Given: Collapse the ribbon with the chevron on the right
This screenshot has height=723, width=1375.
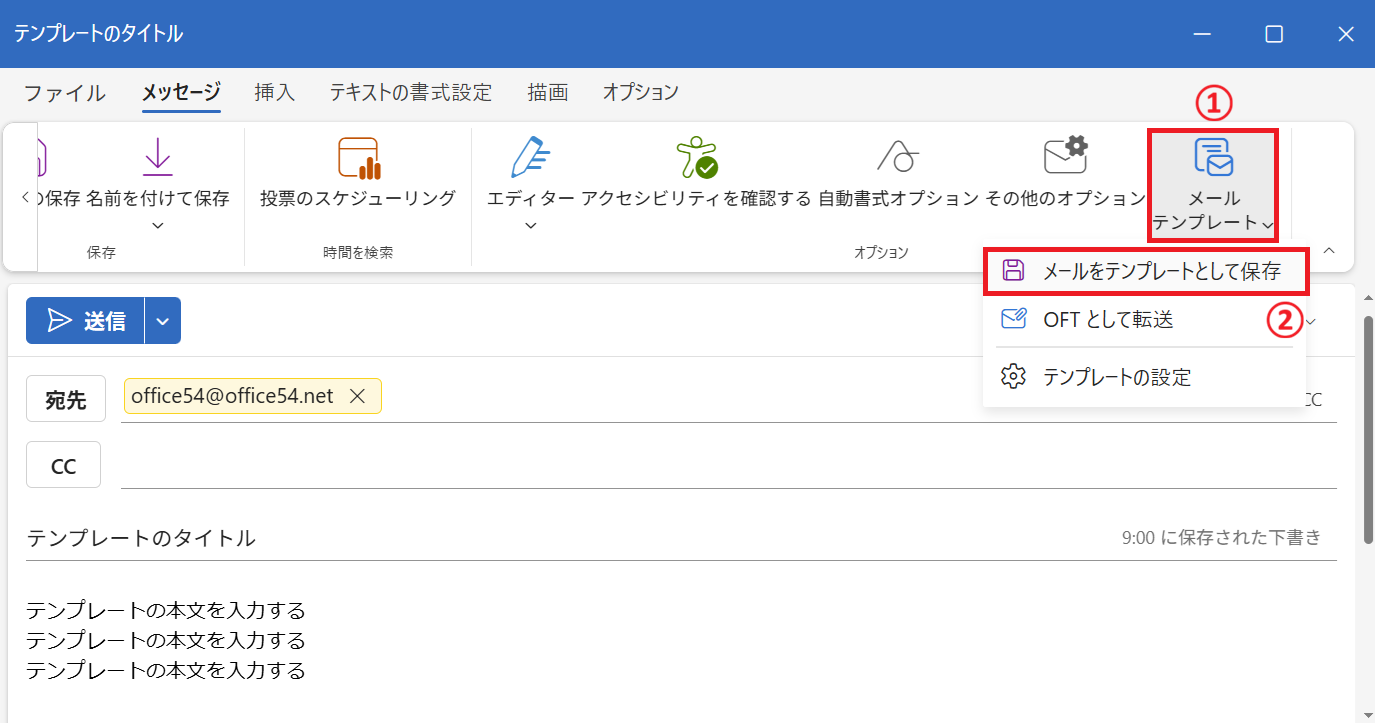Looking at the screenshot, I should point(1328,251).
